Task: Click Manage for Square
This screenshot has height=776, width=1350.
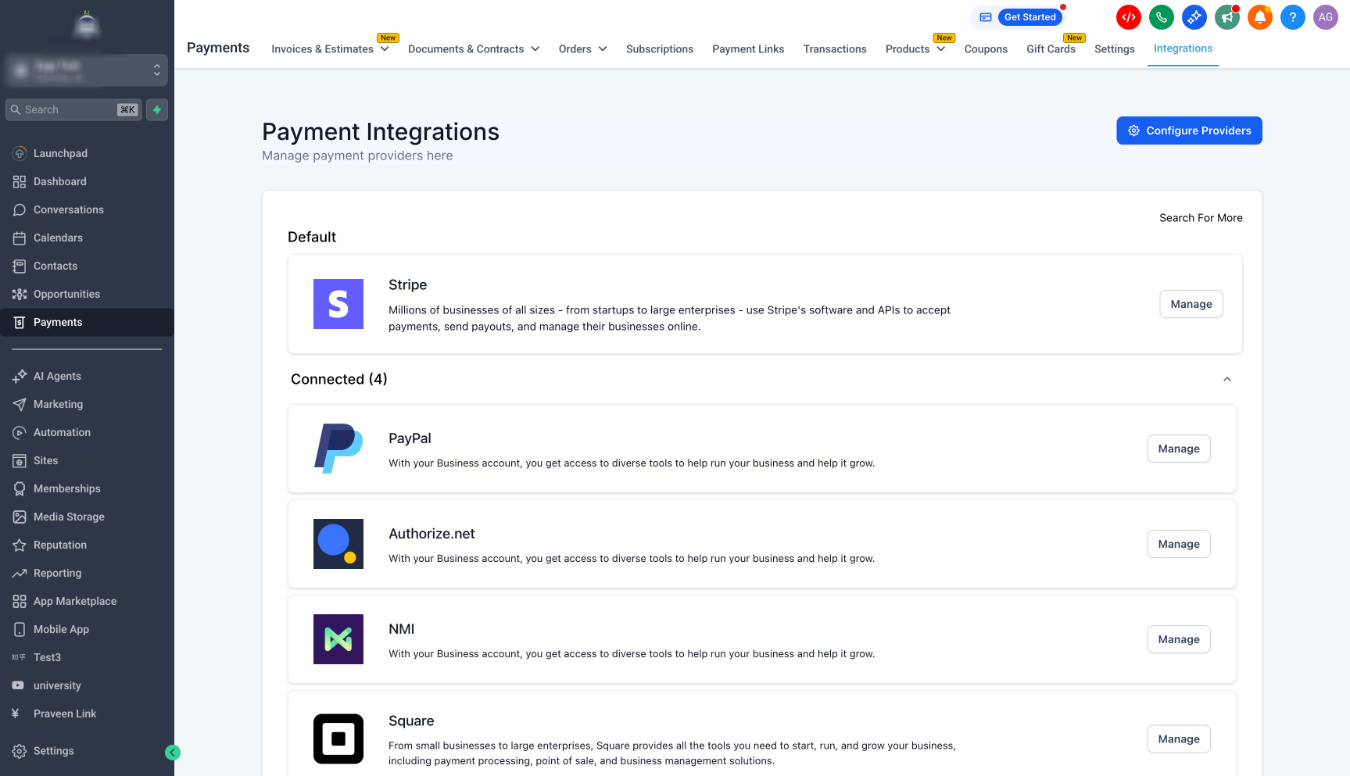Action: point(1179,739)
